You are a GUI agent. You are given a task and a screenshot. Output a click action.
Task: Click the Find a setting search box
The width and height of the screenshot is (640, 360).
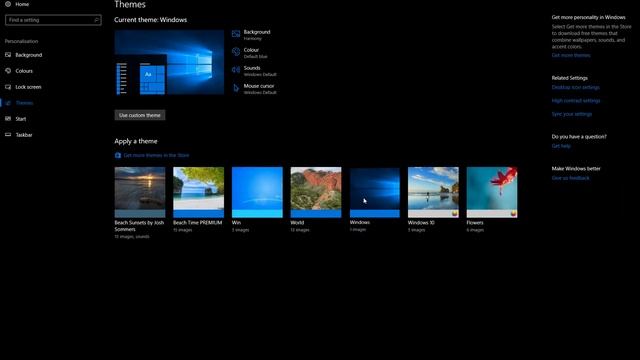tap(53, 20)
